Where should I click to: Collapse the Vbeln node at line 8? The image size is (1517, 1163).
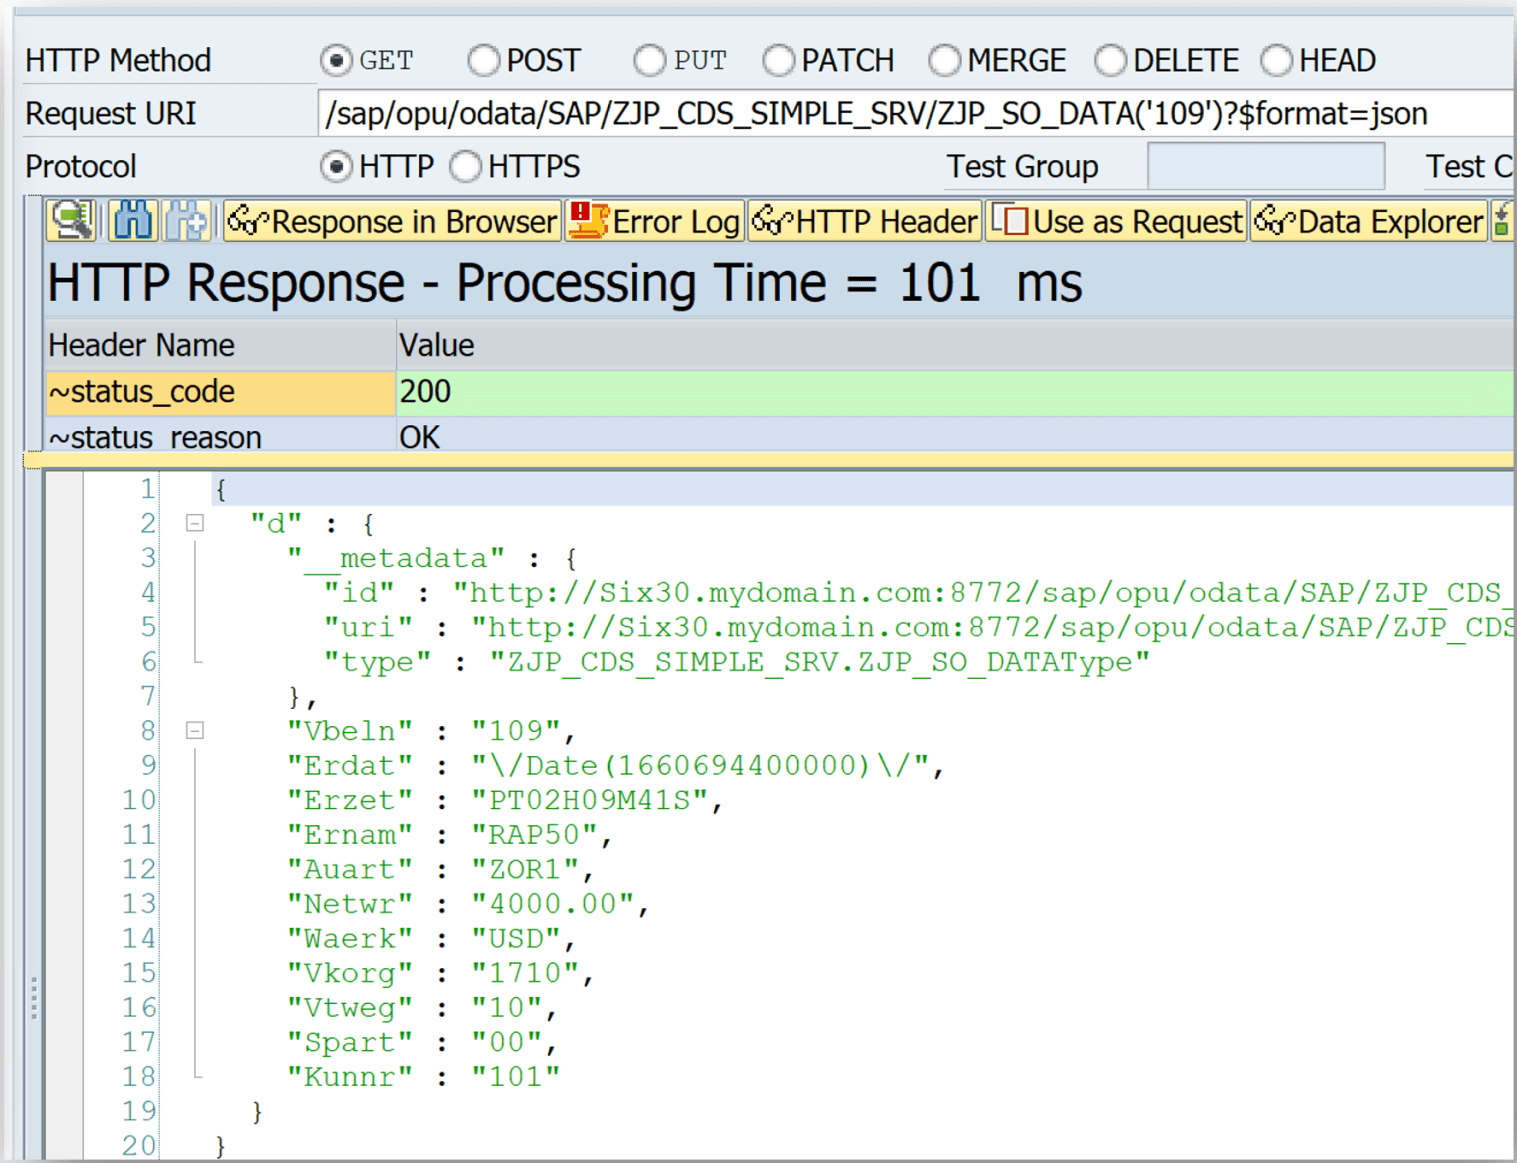(x=195, y=730)
